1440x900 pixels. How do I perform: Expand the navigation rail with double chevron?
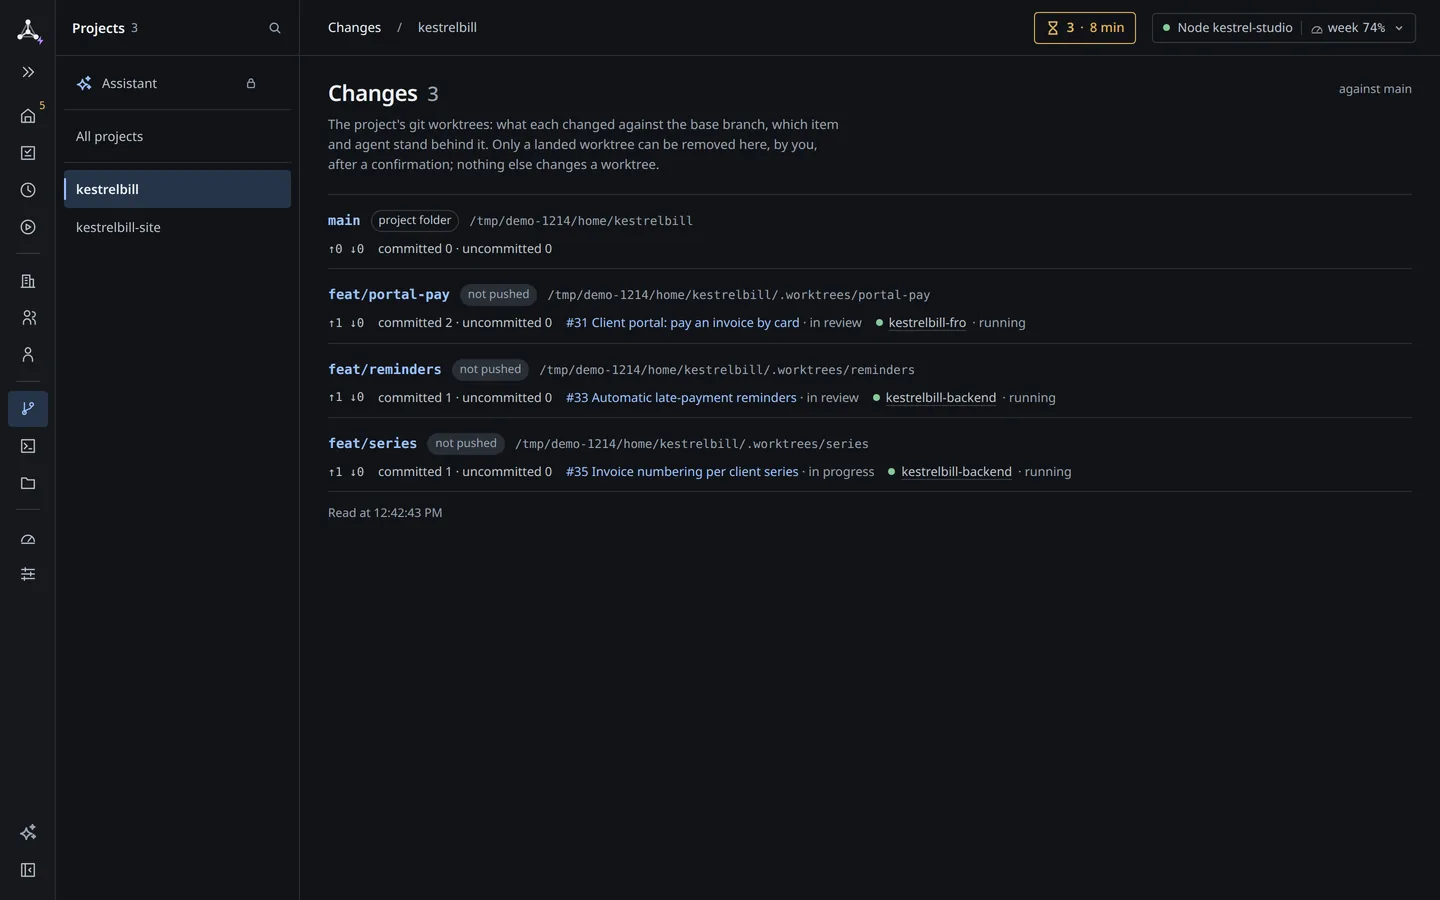pyautogui.click(x=28, y=72)
